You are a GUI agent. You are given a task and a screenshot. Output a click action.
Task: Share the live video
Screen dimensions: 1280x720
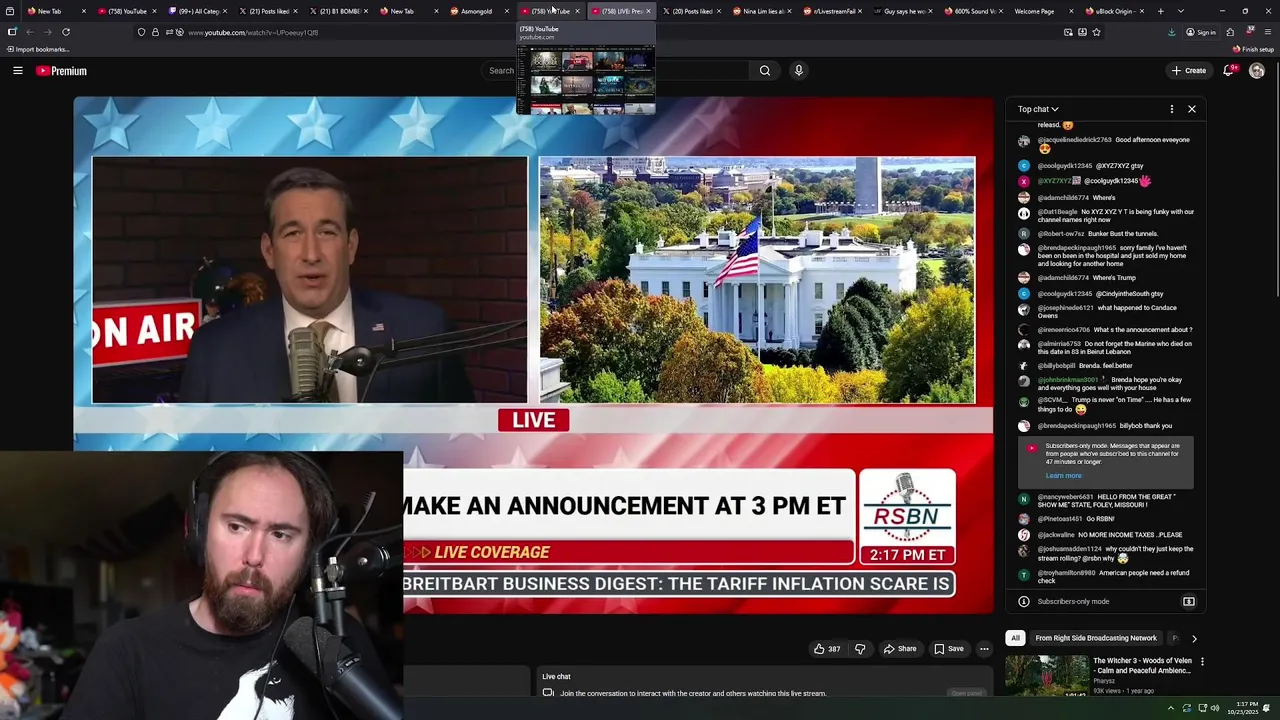tap(899, 649)
